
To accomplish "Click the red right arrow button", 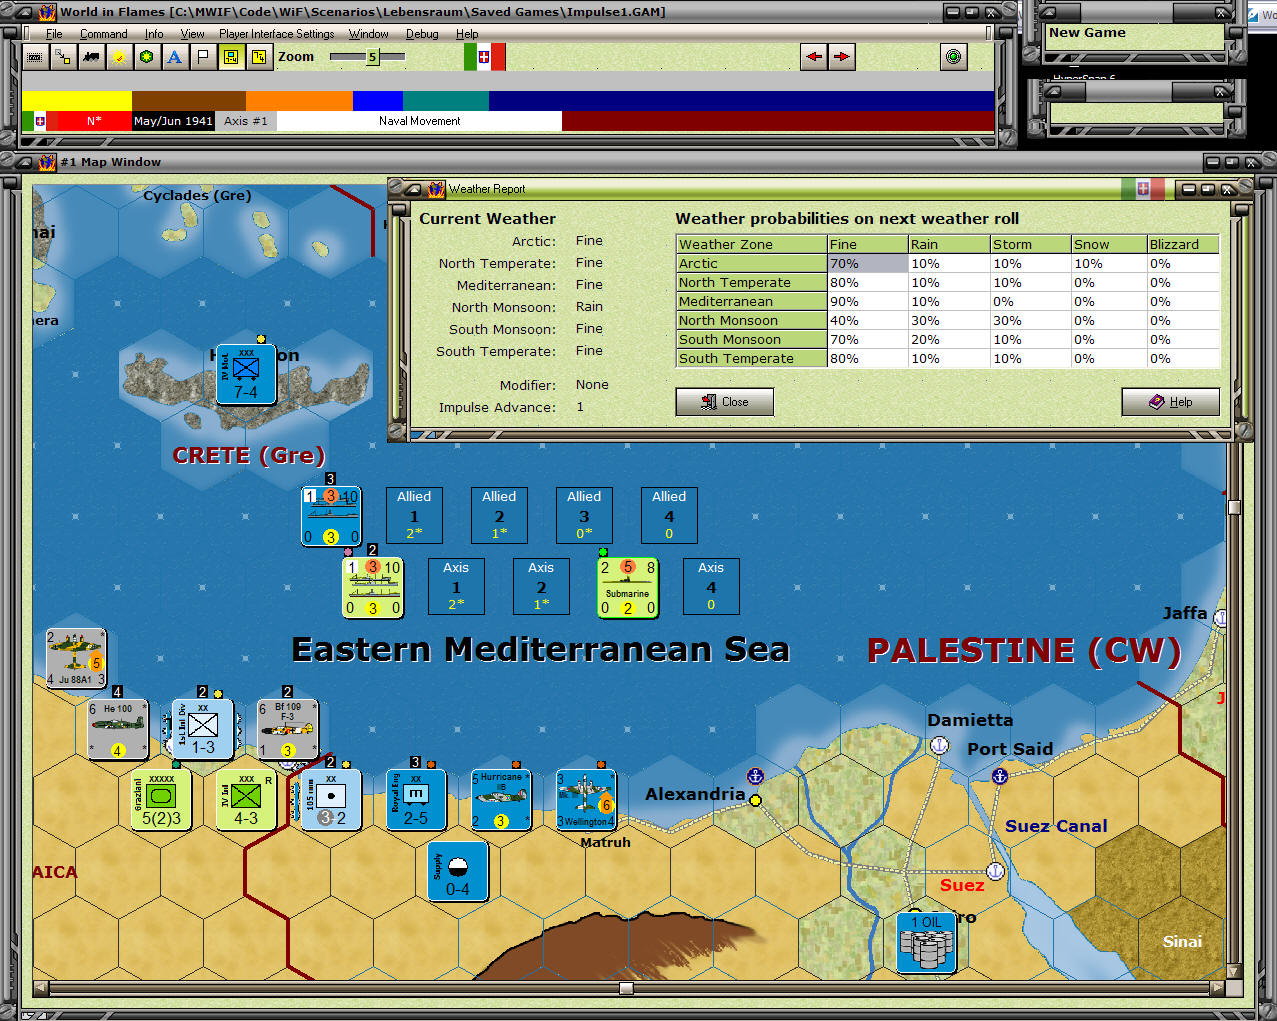I will [x=842, y=57].
